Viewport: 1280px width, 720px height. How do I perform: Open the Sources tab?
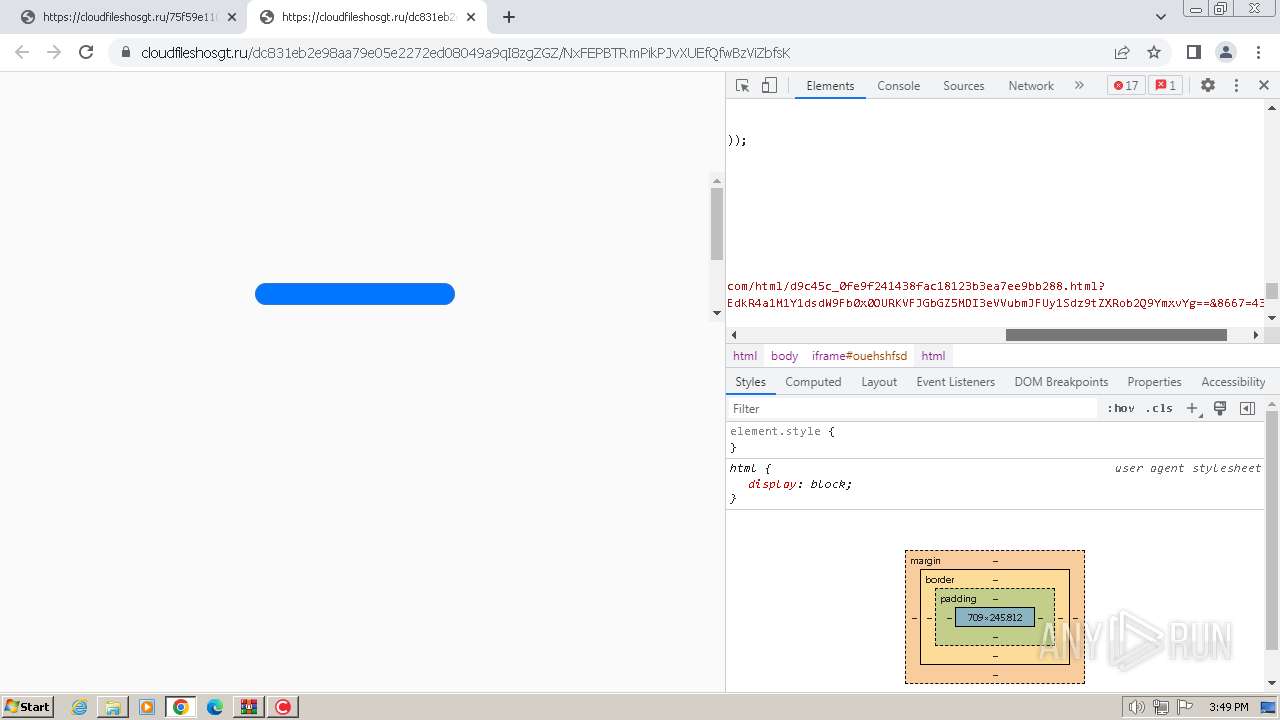(x=963, y=86)
